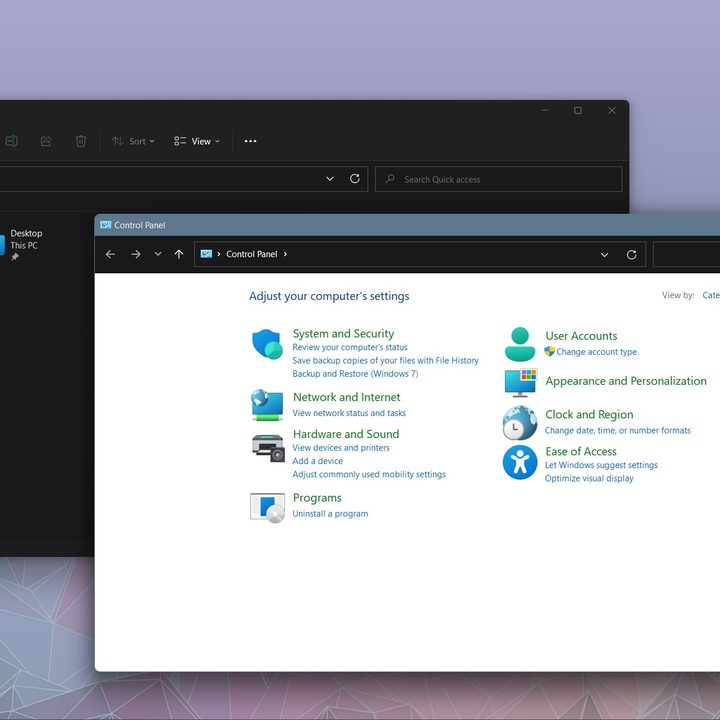Click the Delete trash icon in File Explorer

[81, 141]
